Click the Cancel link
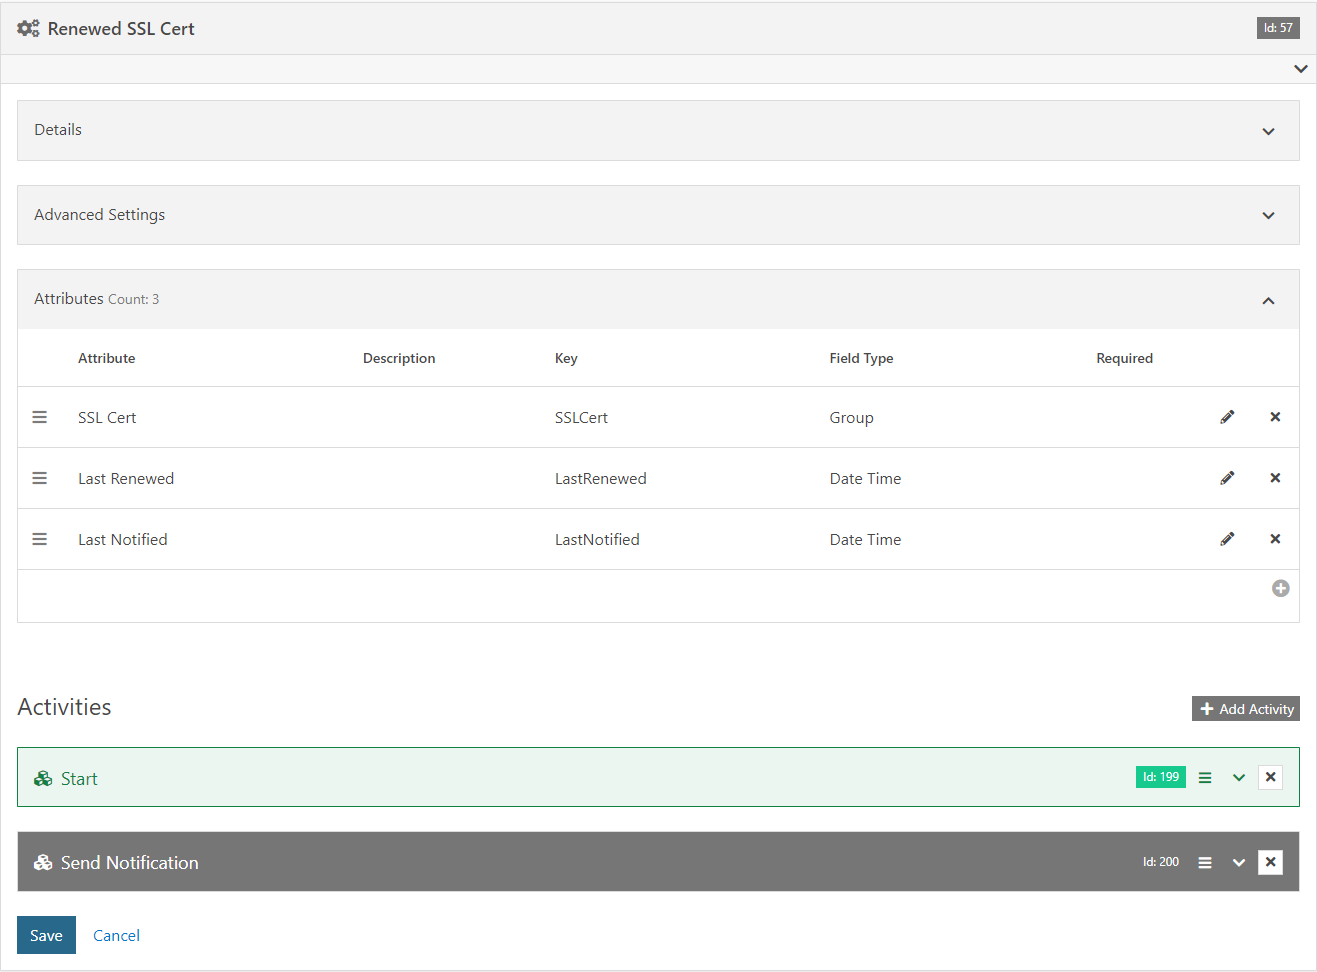Image resolution: width=1317 pixels, height=972 pixels. [x=116, y=935]
